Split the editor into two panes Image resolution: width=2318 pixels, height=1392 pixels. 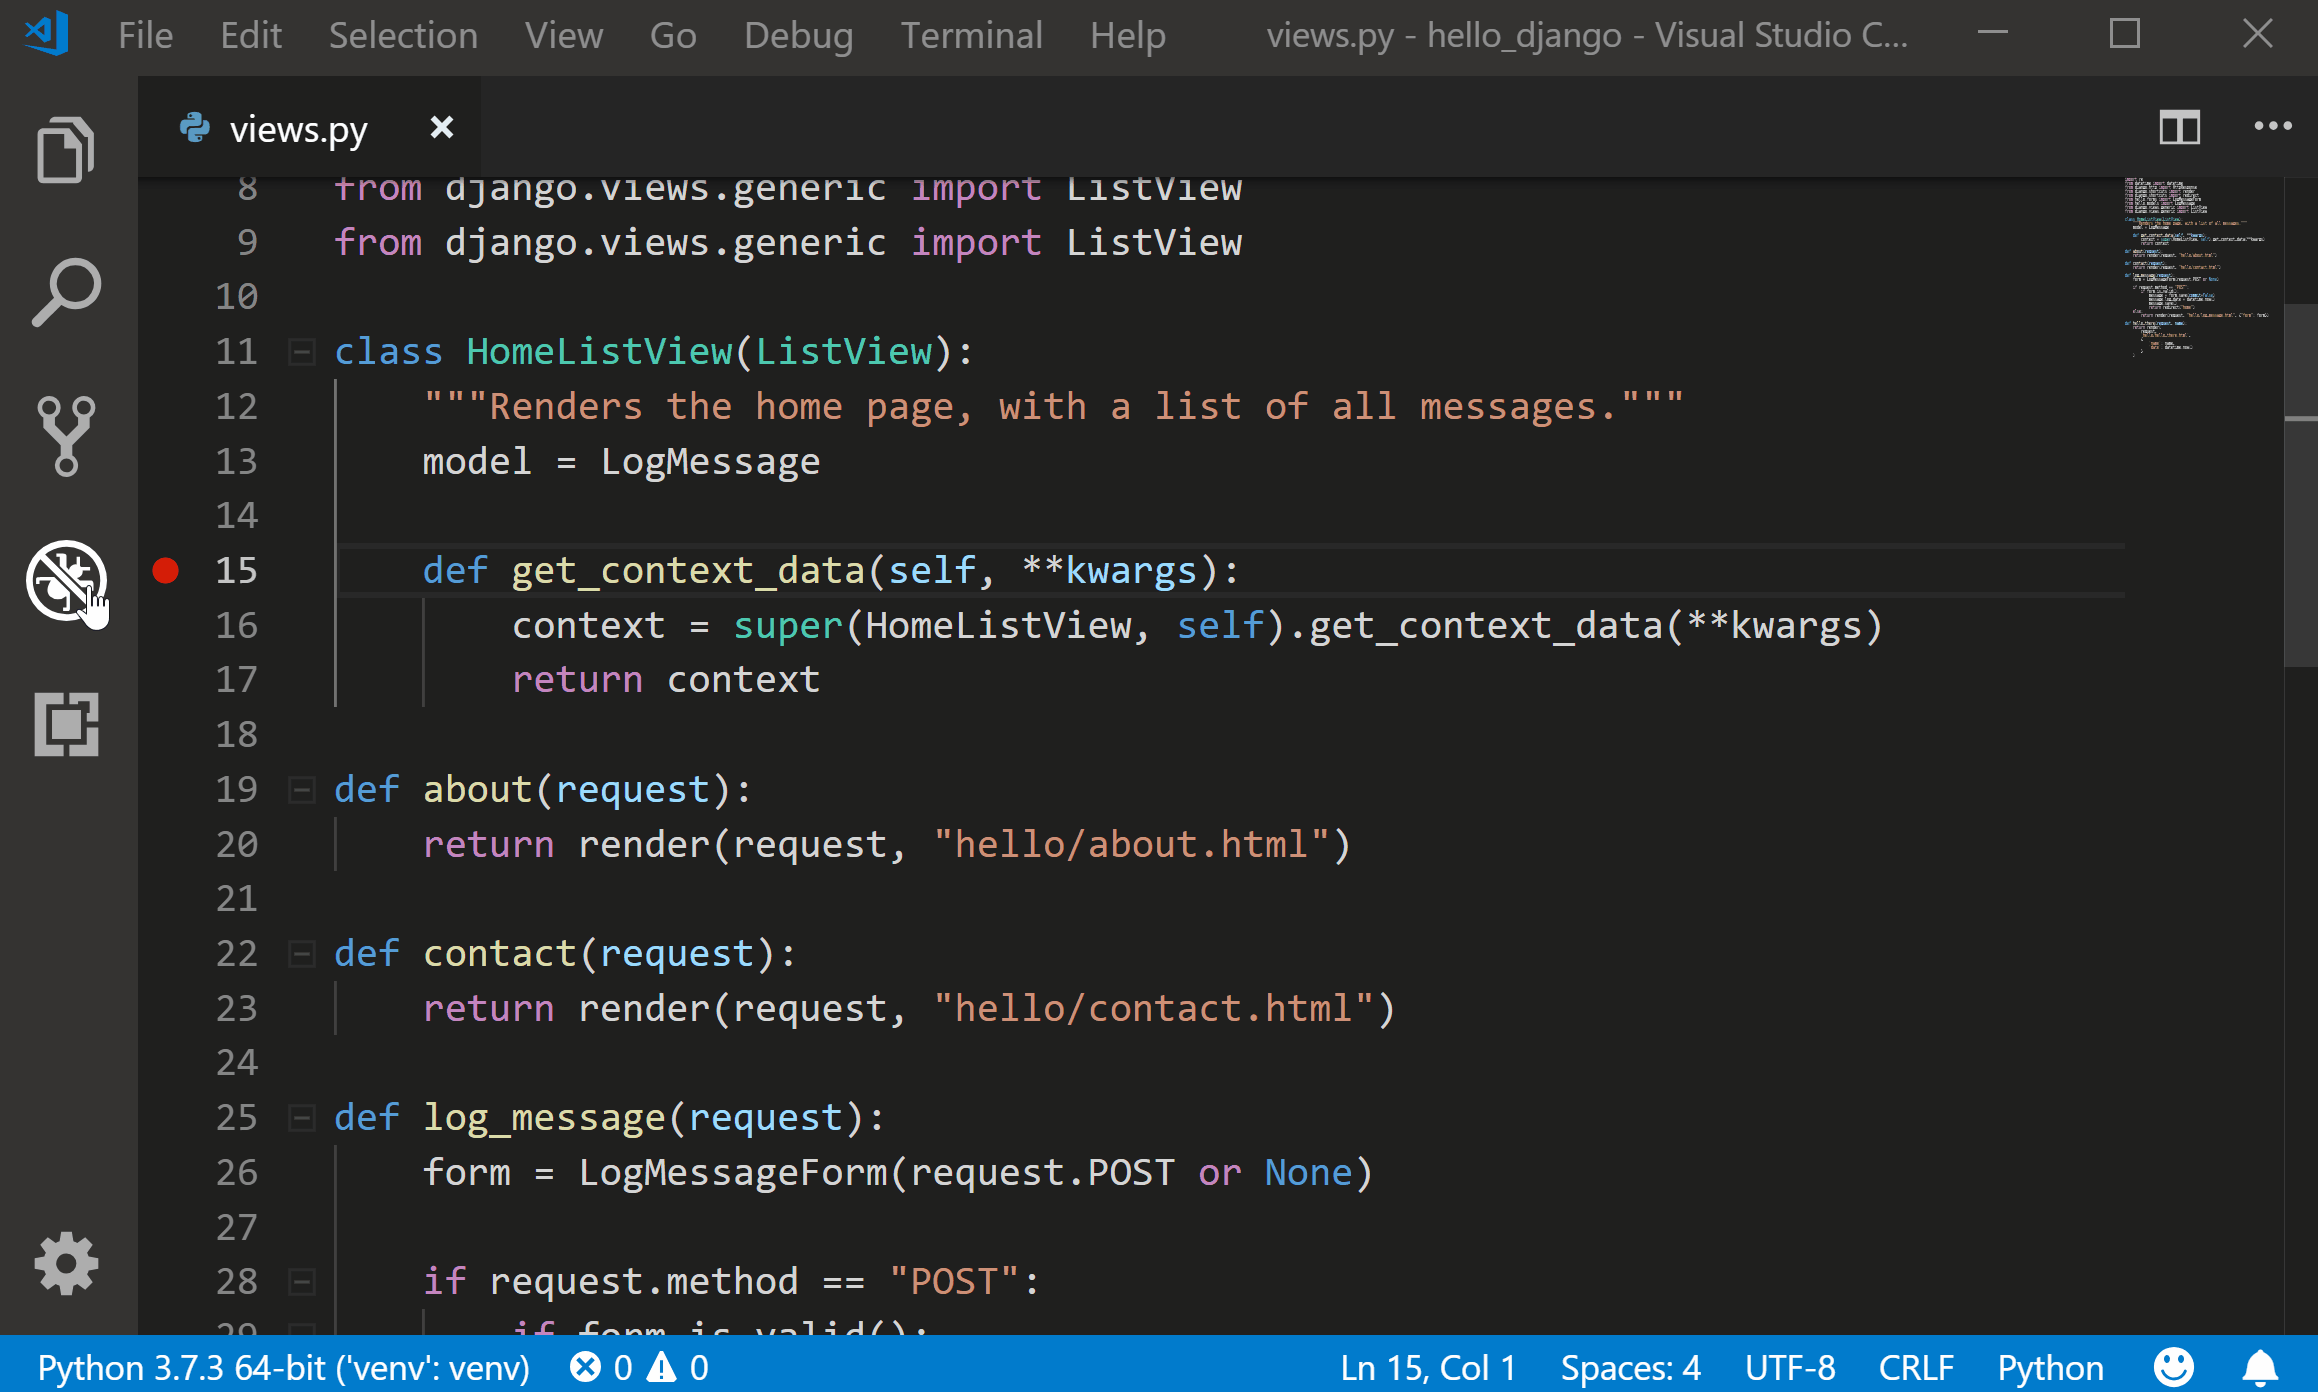click(x=2180, y=127)
